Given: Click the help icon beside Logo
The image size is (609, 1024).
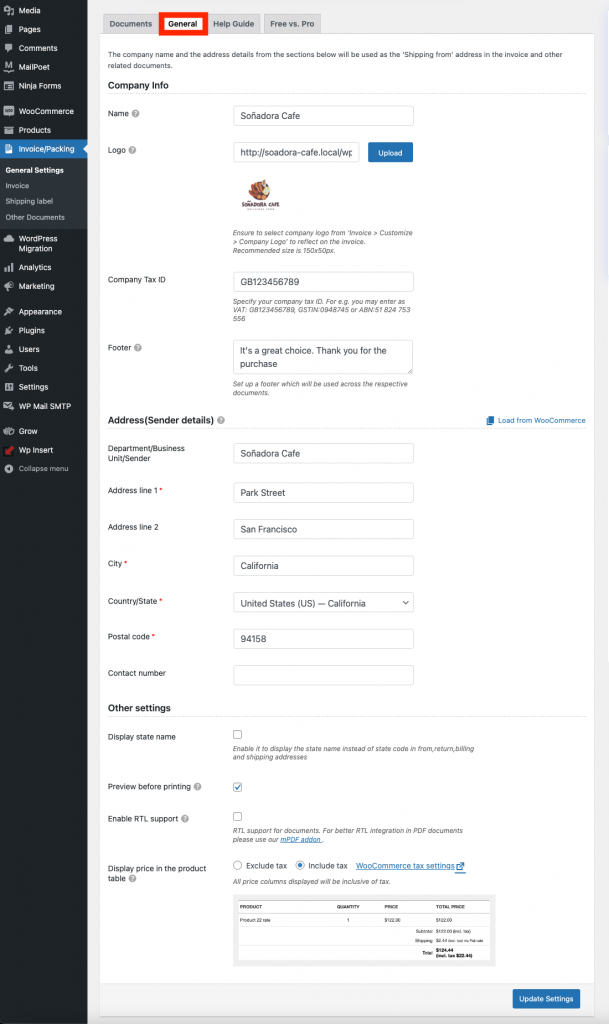Looking at the screenshot, I should tap(132, 151).
